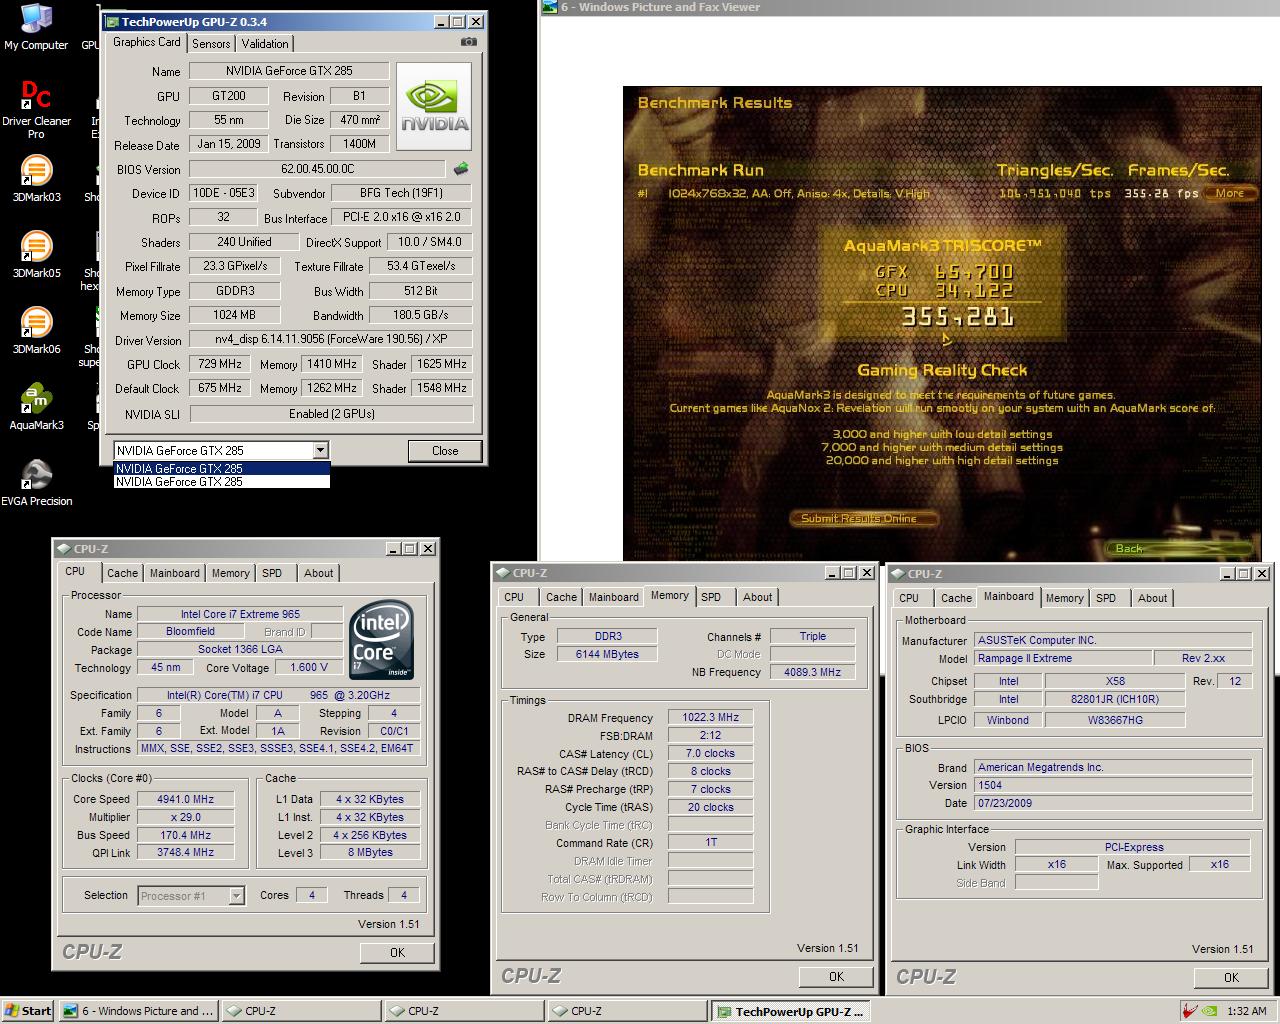Click the NVIDIA tray icon in the taskbar
Viewport: 1280px width, 1024px height.
[1209, 1011]
